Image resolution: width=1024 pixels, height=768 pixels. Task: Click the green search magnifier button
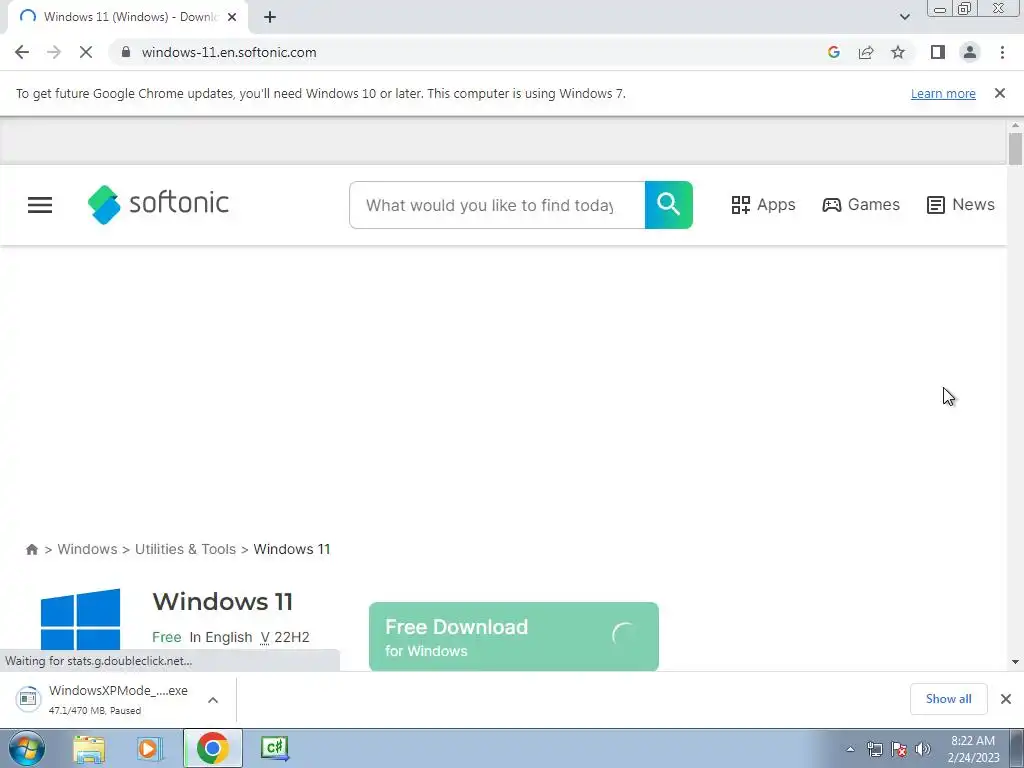click(669, 205)
